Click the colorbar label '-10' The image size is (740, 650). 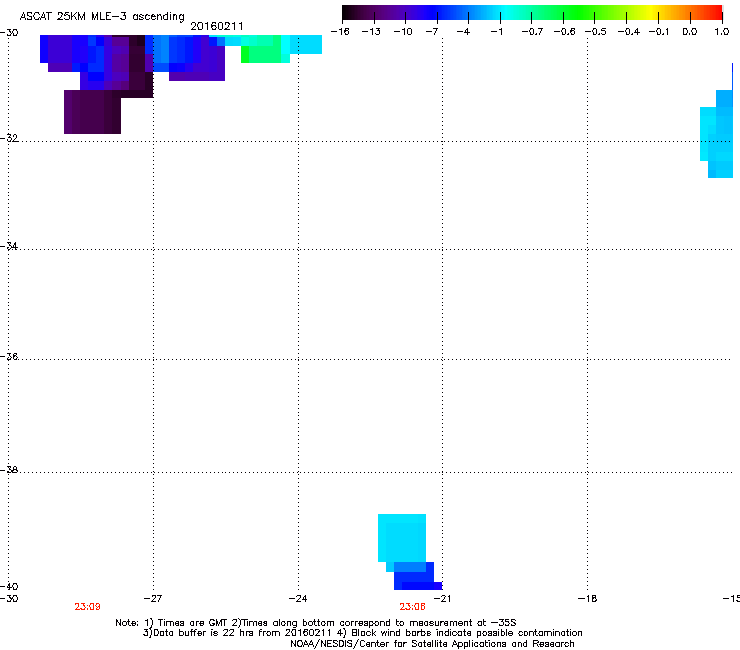(403, 32)
